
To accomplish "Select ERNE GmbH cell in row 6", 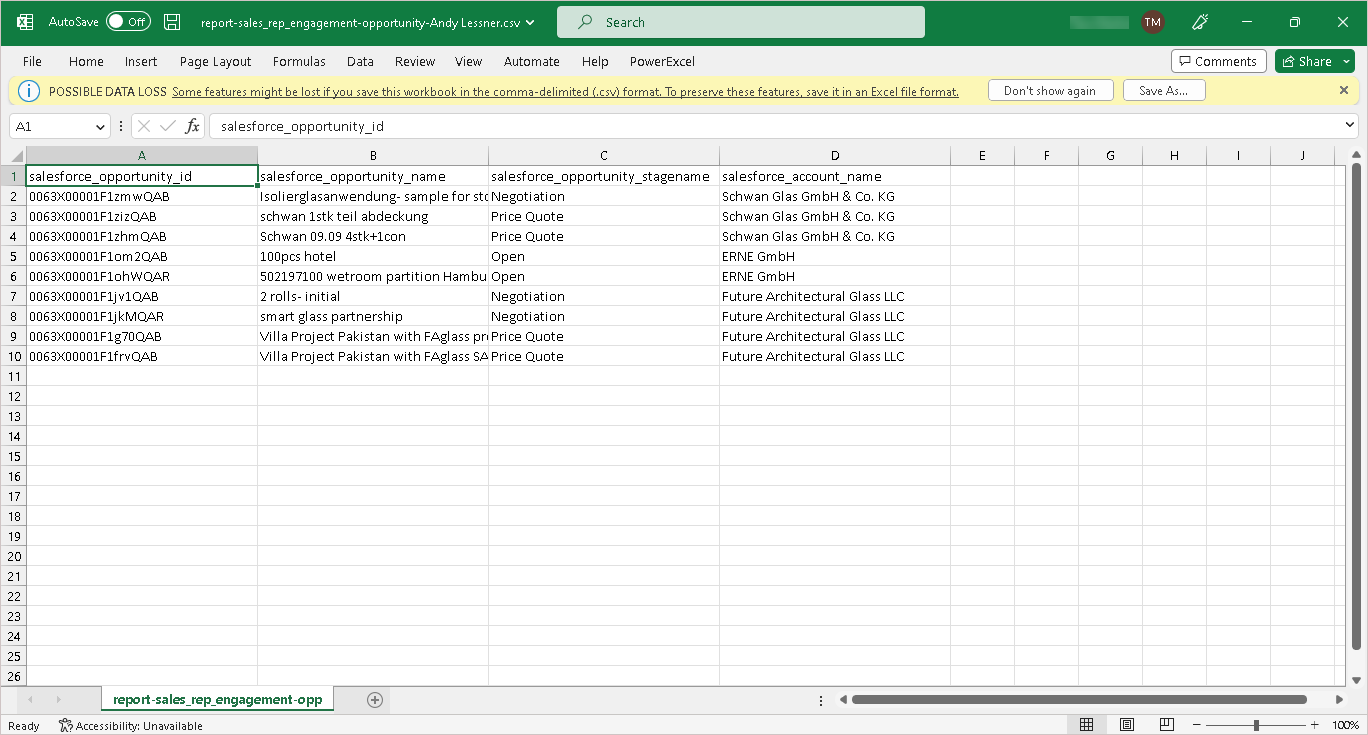I will tap(835, 276).
